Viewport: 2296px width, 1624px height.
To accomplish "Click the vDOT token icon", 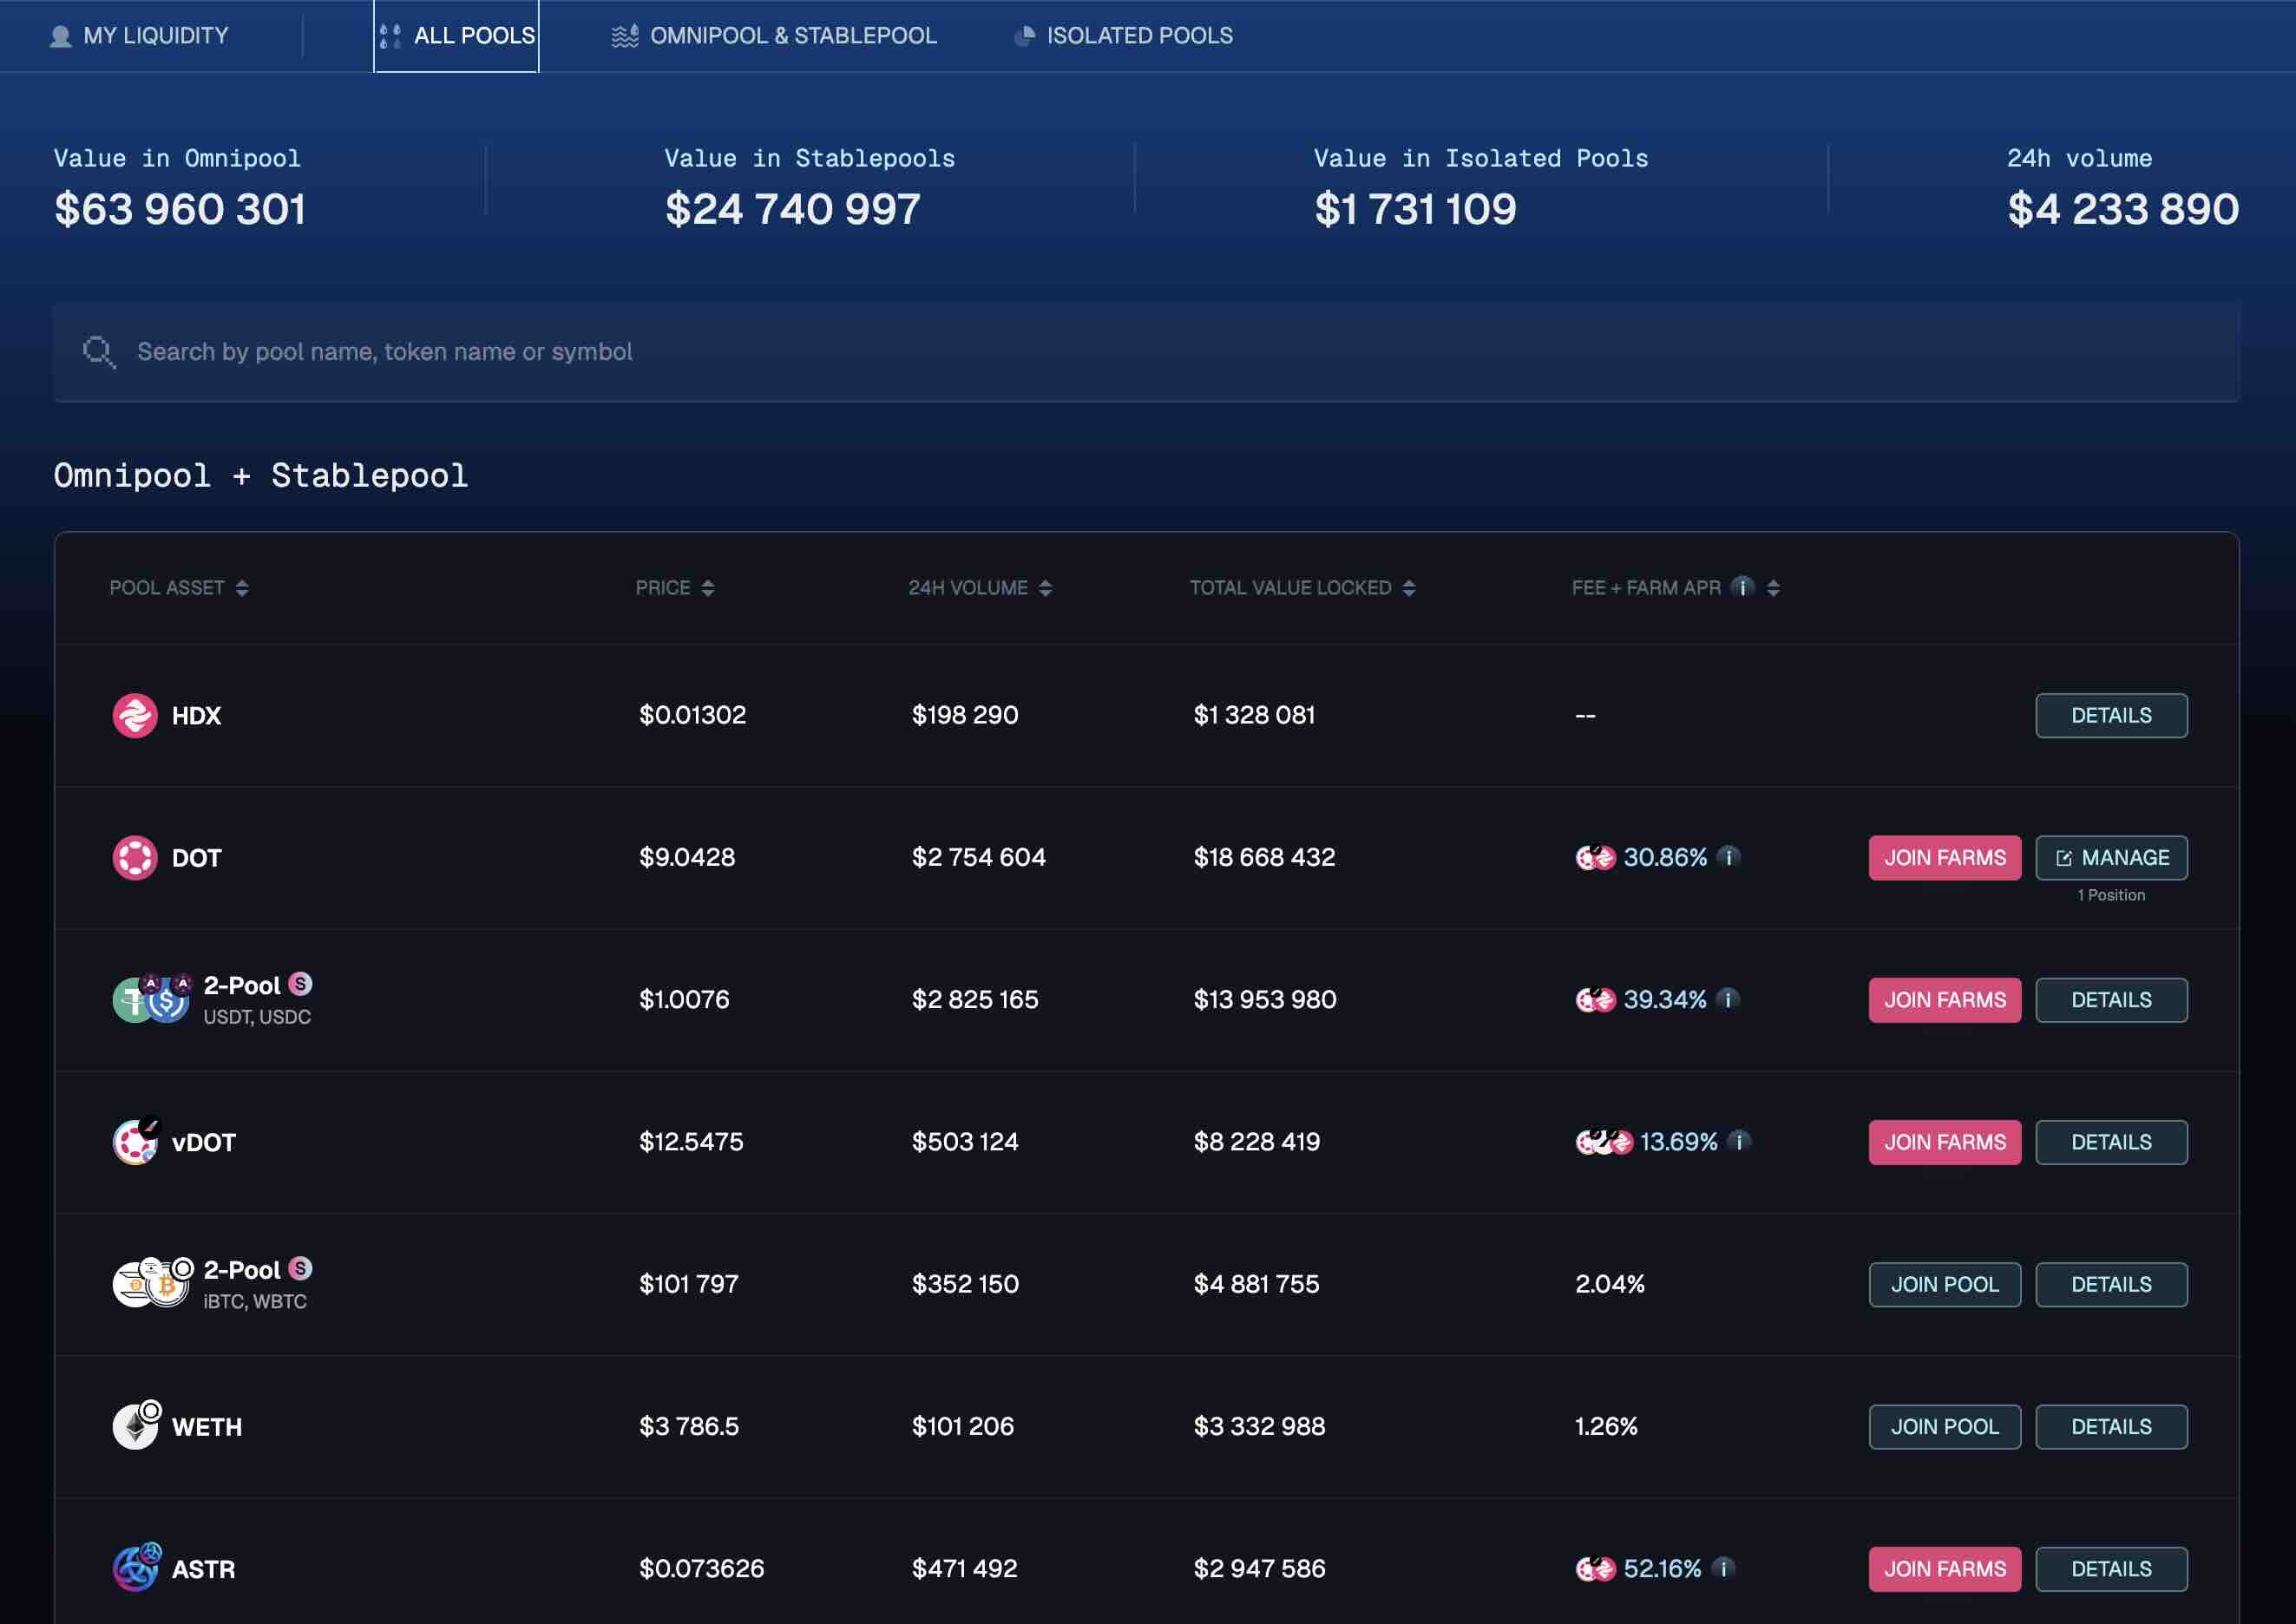I will [x=136, y=1141].
